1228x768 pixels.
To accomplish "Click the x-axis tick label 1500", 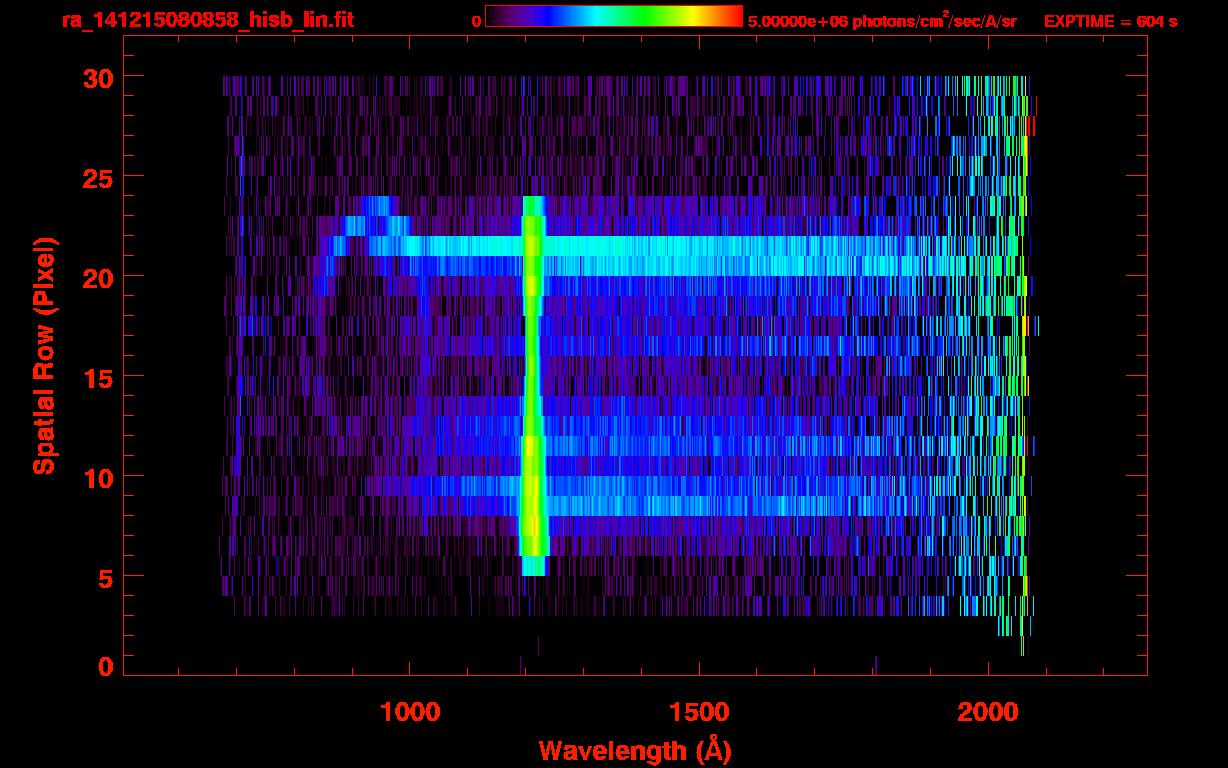I will click(x=698, y=712).
